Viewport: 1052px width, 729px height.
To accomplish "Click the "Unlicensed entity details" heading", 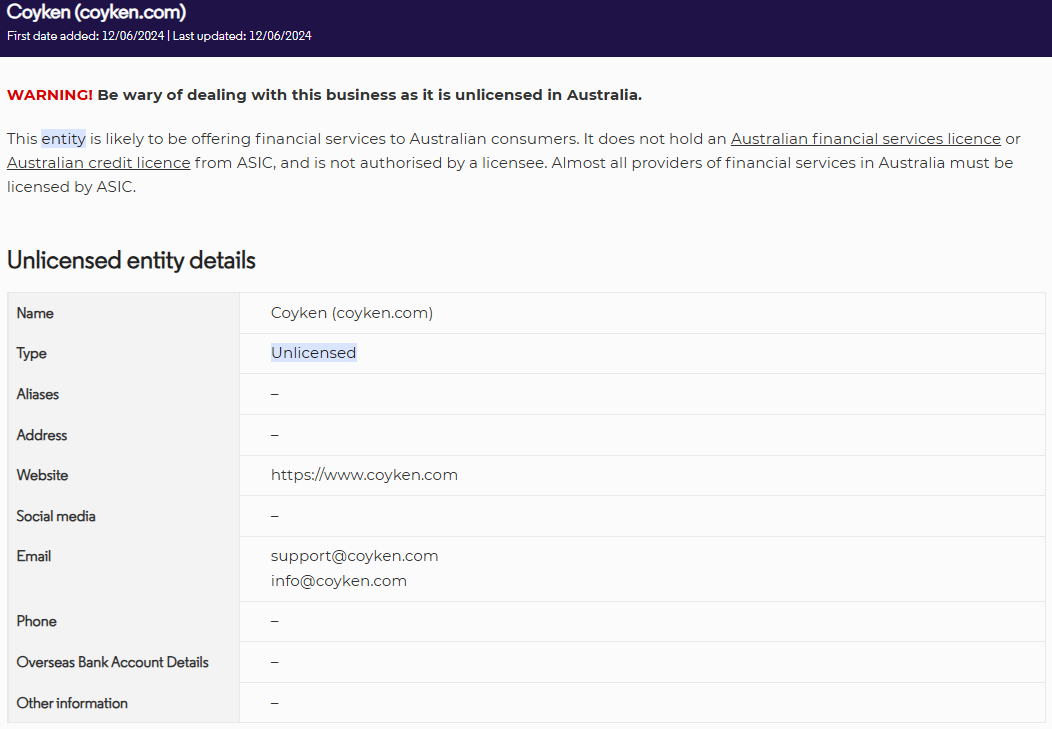I will [131, 261].
